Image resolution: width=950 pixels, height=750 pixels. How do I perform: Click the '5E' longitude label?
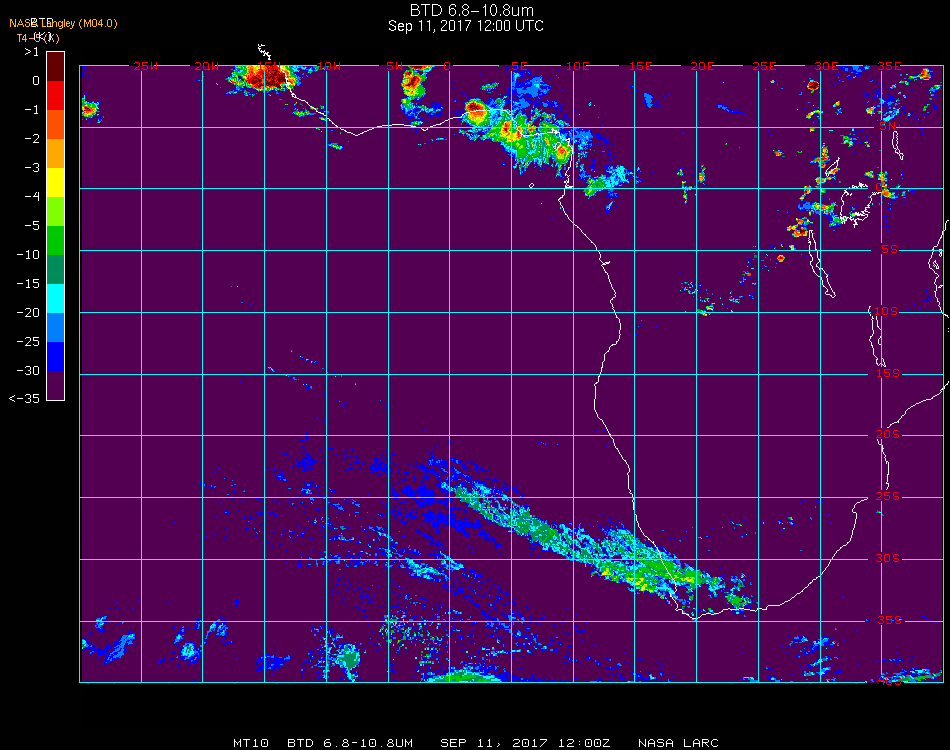pyautogui.click(x=519, y=66)
